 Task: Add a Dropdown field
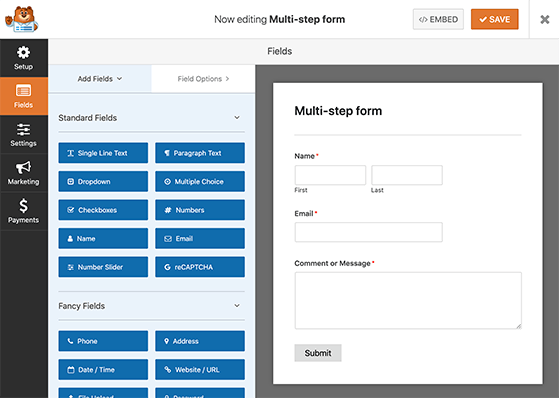coord(103,182)
